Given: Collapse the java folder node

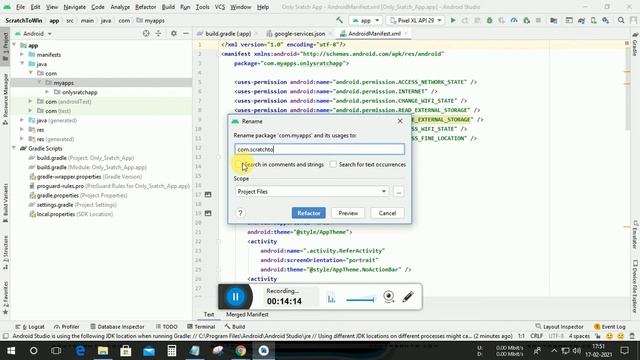Looking at the screenshot, I should click(22, 64).
